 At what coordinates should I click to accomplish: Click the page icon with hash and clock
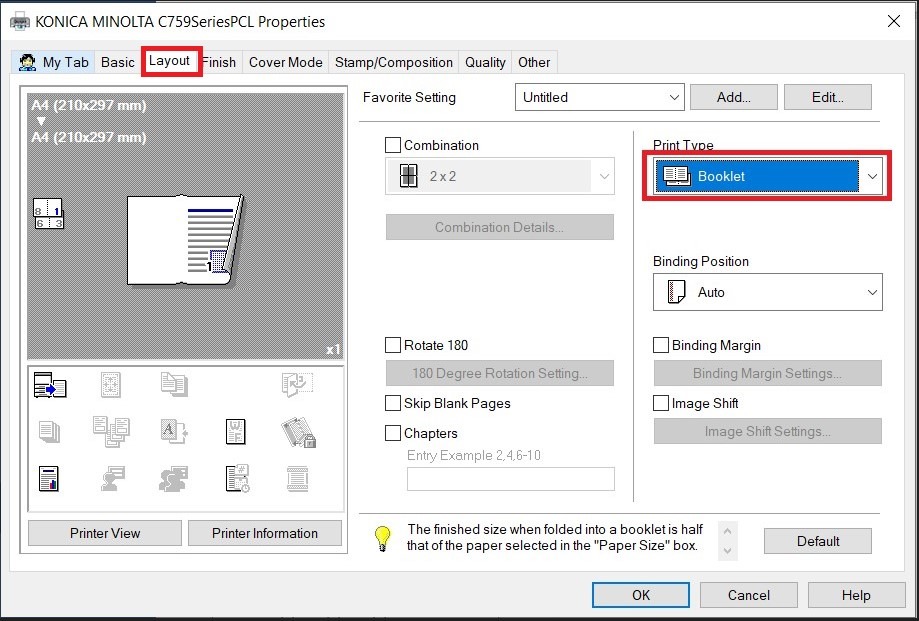pos(236,479)
